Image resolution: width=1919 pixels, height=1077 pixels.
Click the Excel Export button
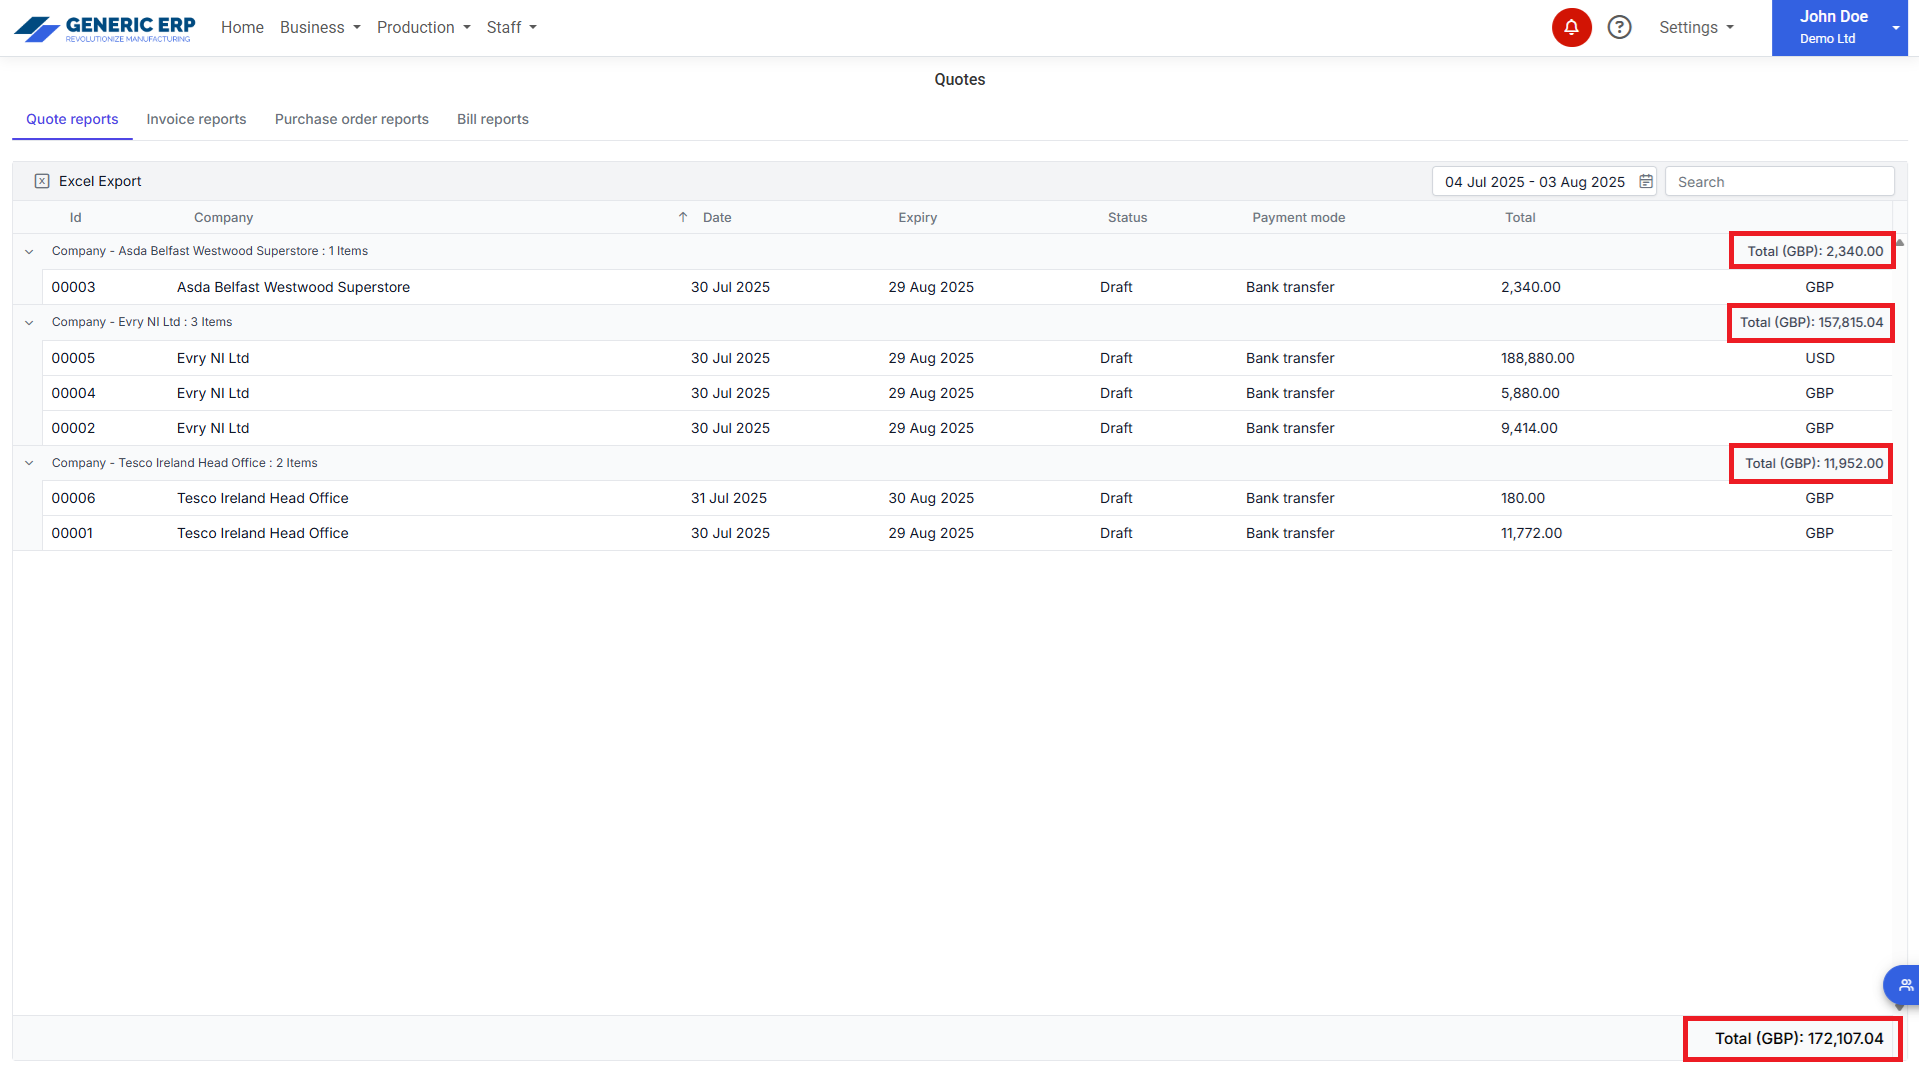[100, 181]
